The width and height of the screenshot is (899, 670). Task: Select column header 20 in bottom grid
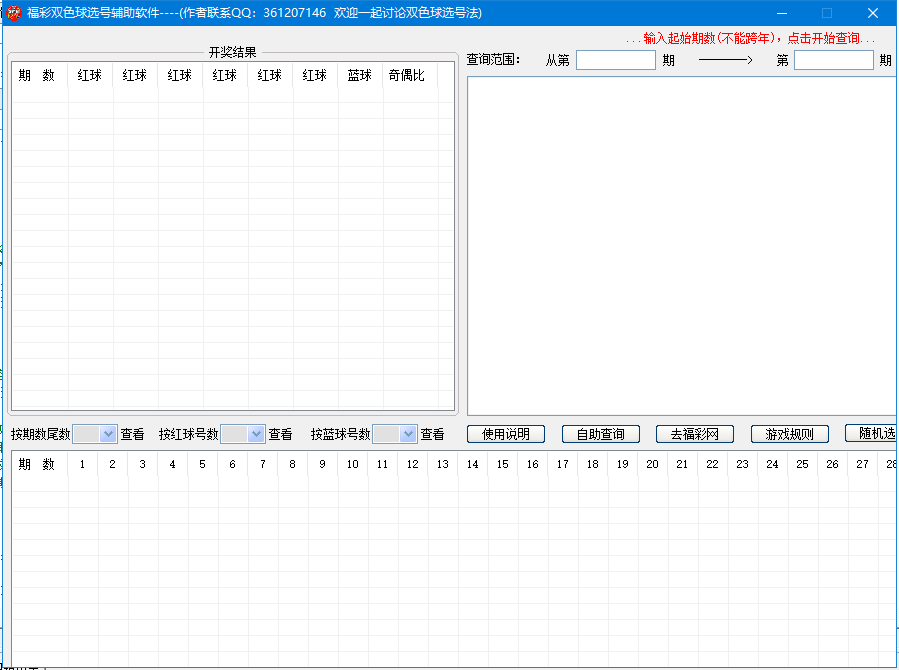652,464
